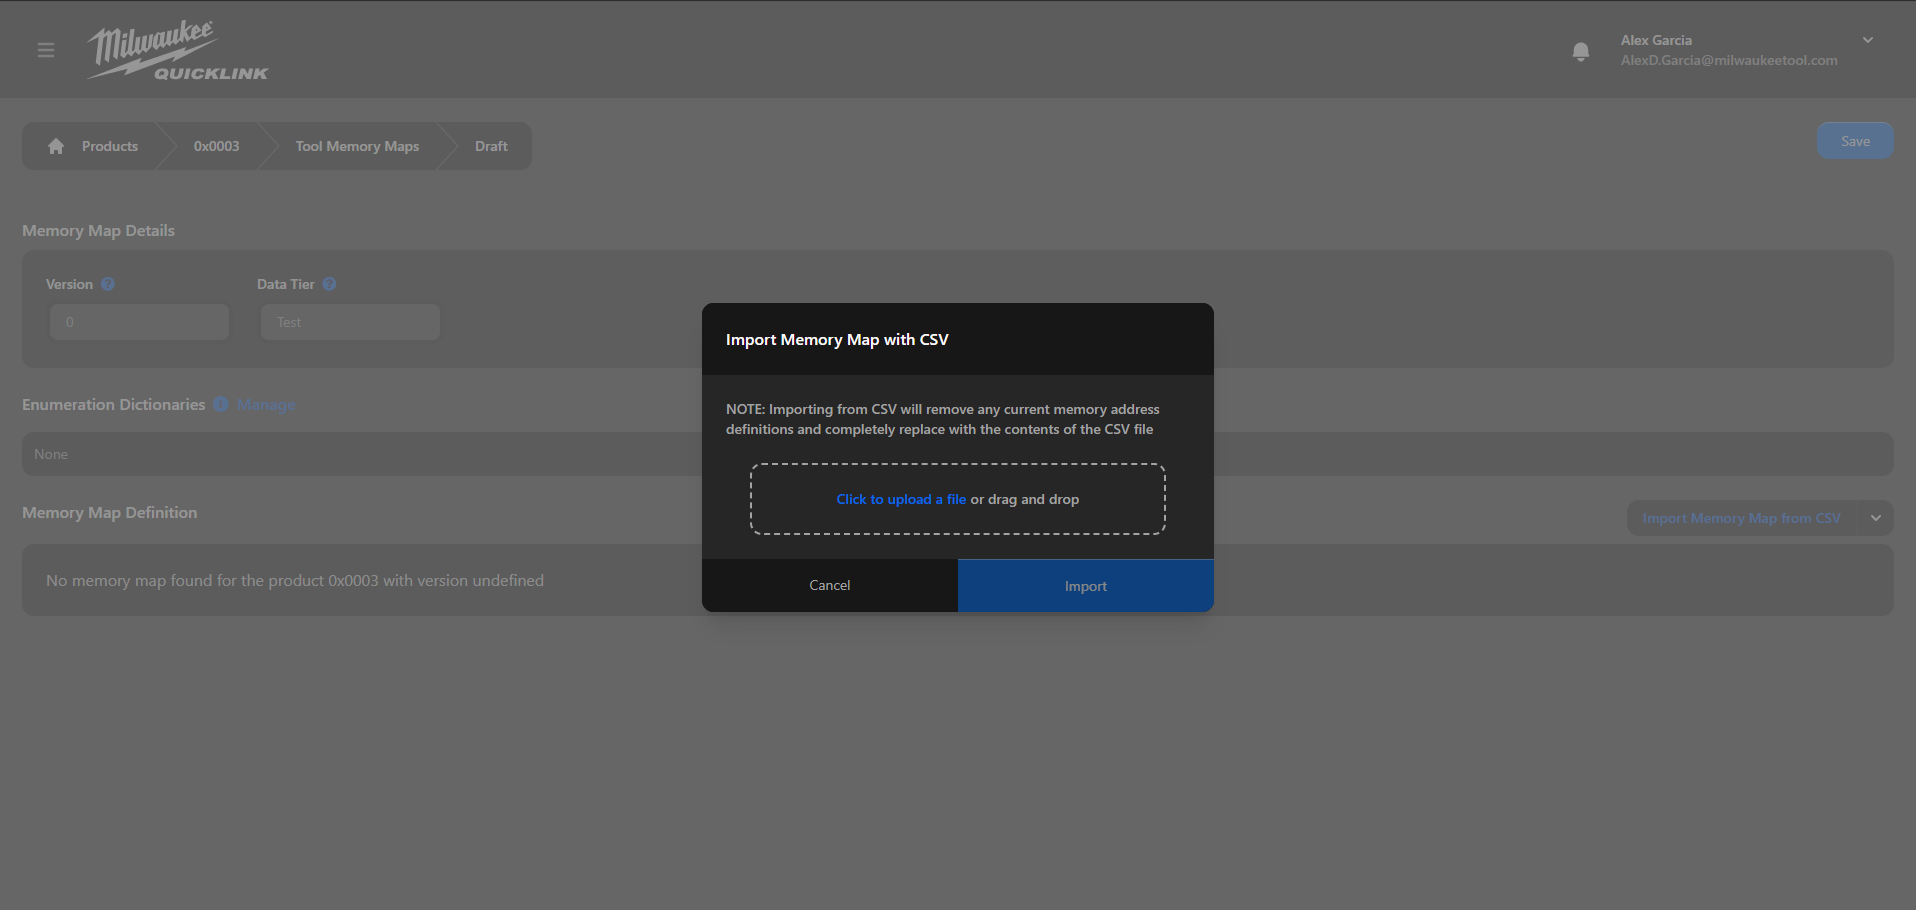Cancel the CSV import dialog

click(830, 585)
